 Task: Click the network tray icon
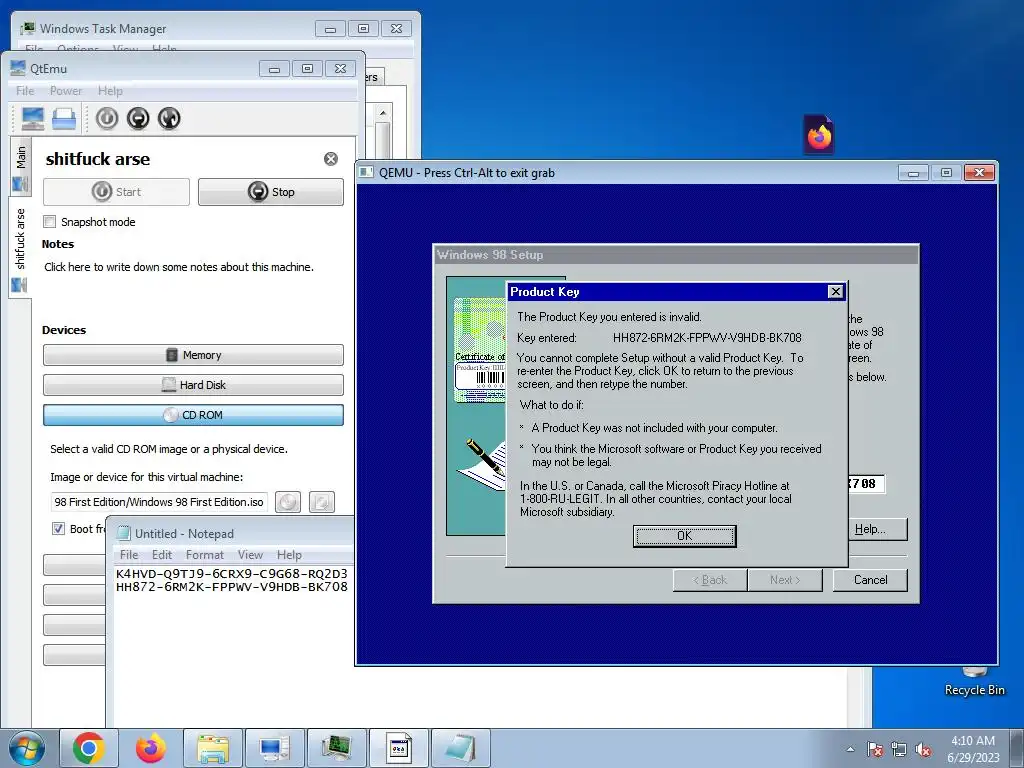click(x=899, y=749)
